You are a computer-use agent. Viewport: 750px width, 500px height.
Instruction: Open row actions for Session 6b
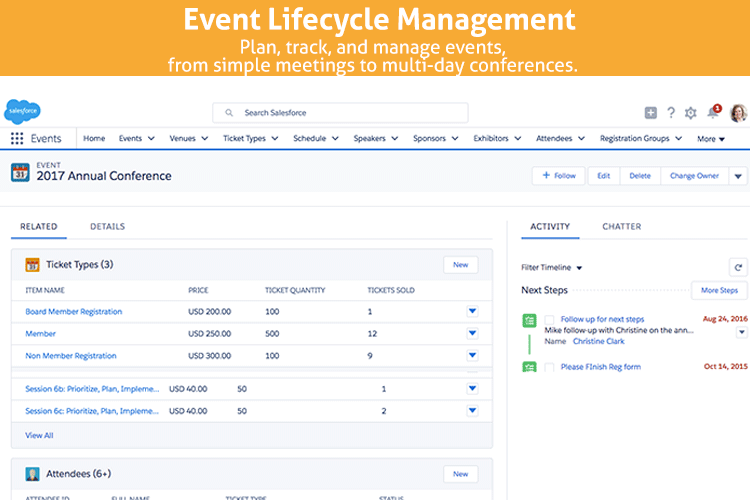[x=472, y=389]
